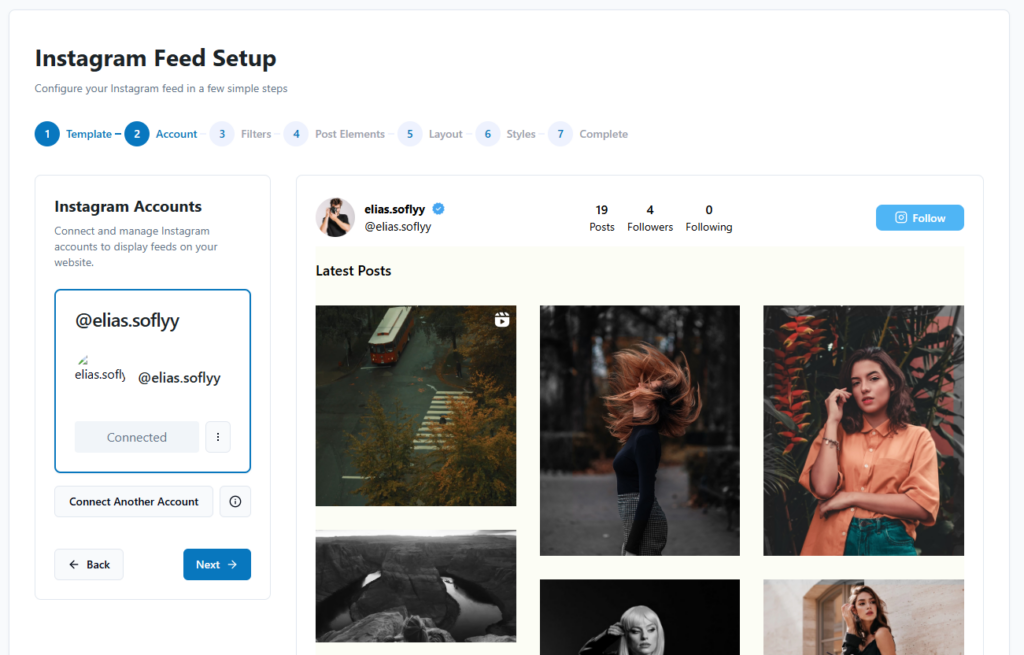The image size is (1024, 655).
Task: Click the Instagram logo inside the Follow button
Action: 900,217
